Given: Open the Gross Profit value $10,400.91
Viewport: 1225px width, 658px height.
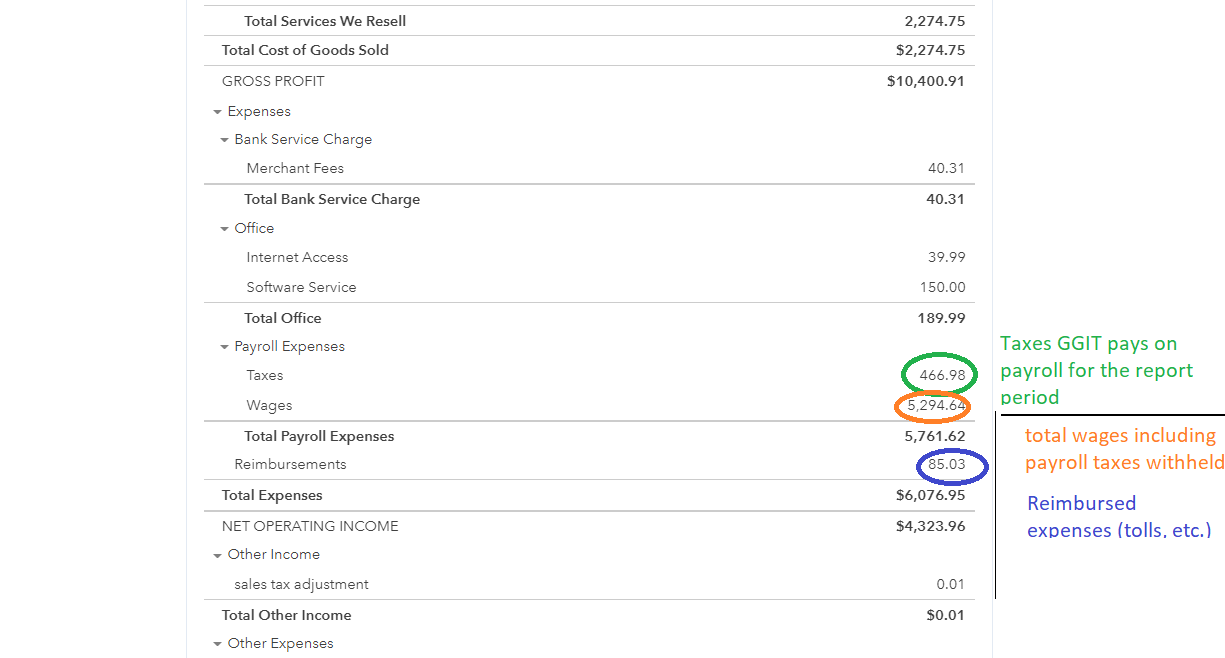Looking at the screenshot, I should pyautogui.click(x=925, y=82).
